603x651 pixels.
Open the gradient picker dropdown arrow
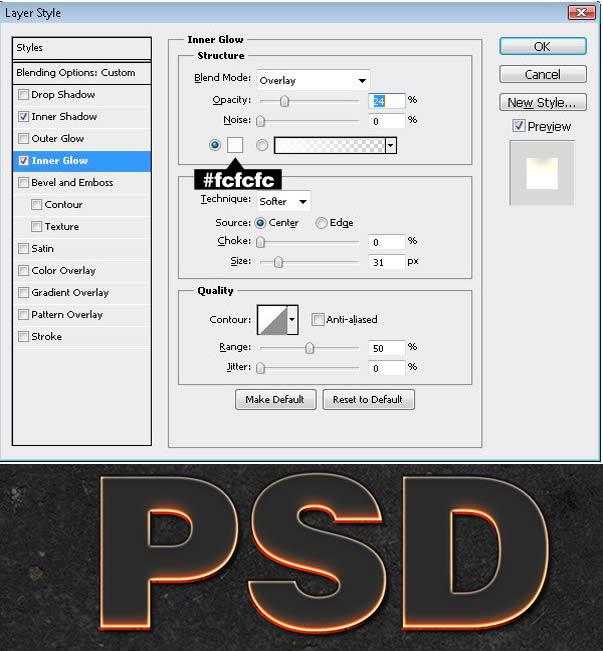tap(391, 145)
